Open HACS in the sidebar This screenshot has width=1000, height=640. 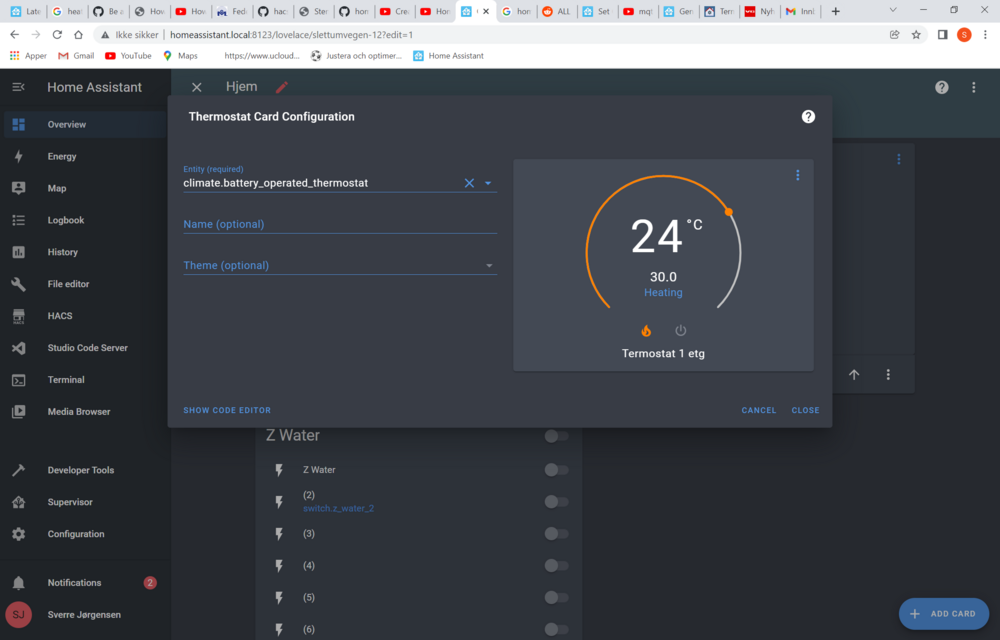click(60, 316)
